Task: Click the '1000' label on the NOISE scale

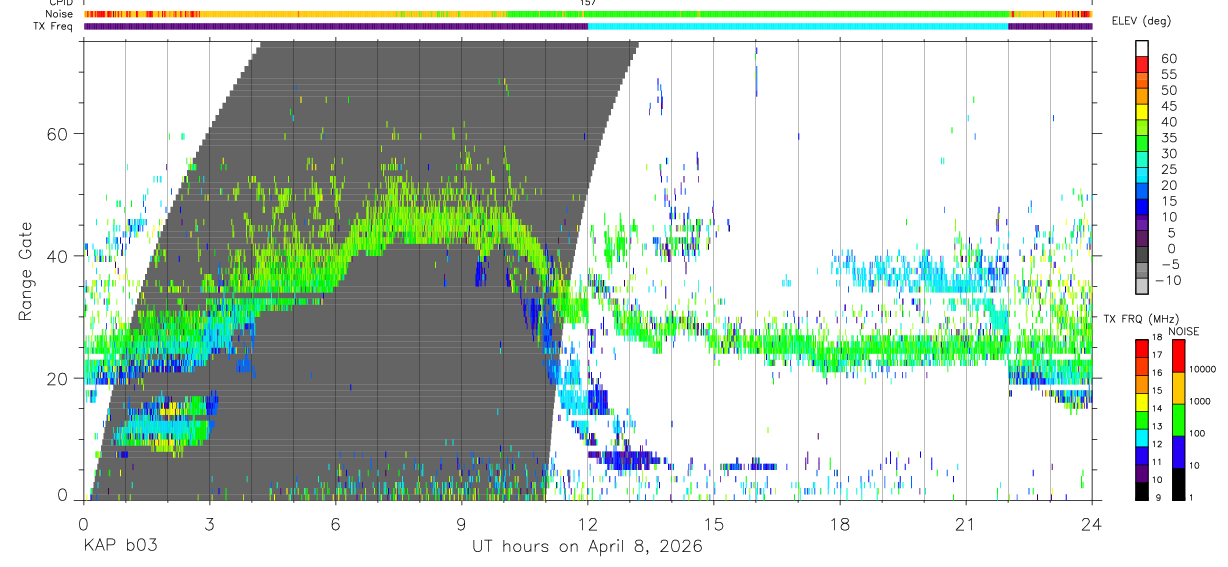Action: [1200, 401]
